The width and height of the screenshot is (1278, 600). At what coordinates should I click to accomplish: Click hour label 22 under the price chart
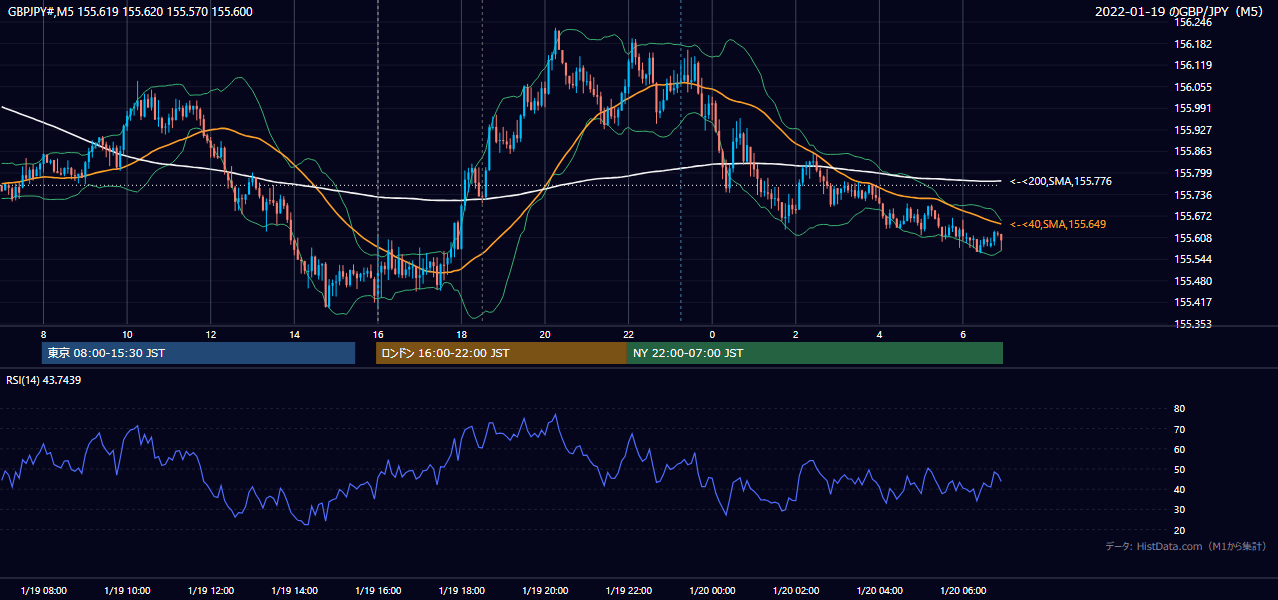point(628,333)
